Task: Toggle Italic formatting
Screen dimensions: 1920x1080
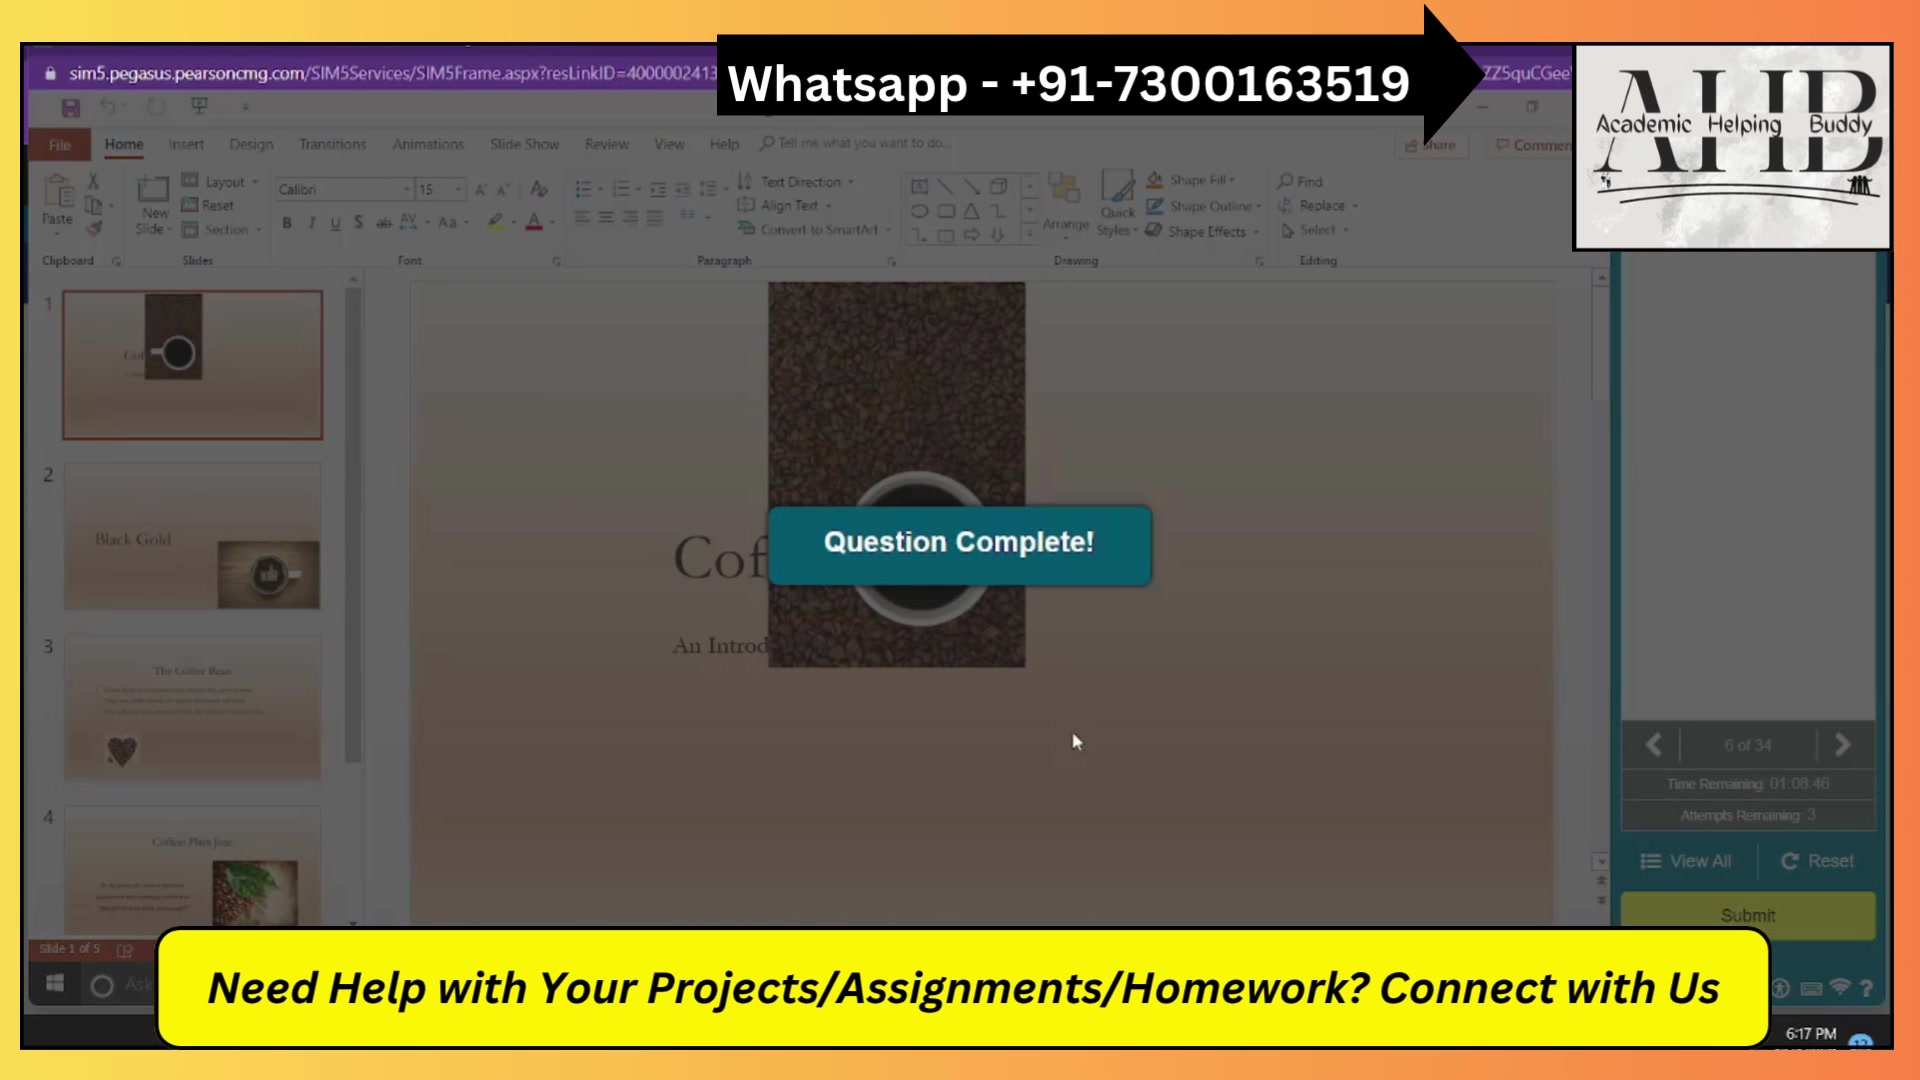Action: coord(312,222)
